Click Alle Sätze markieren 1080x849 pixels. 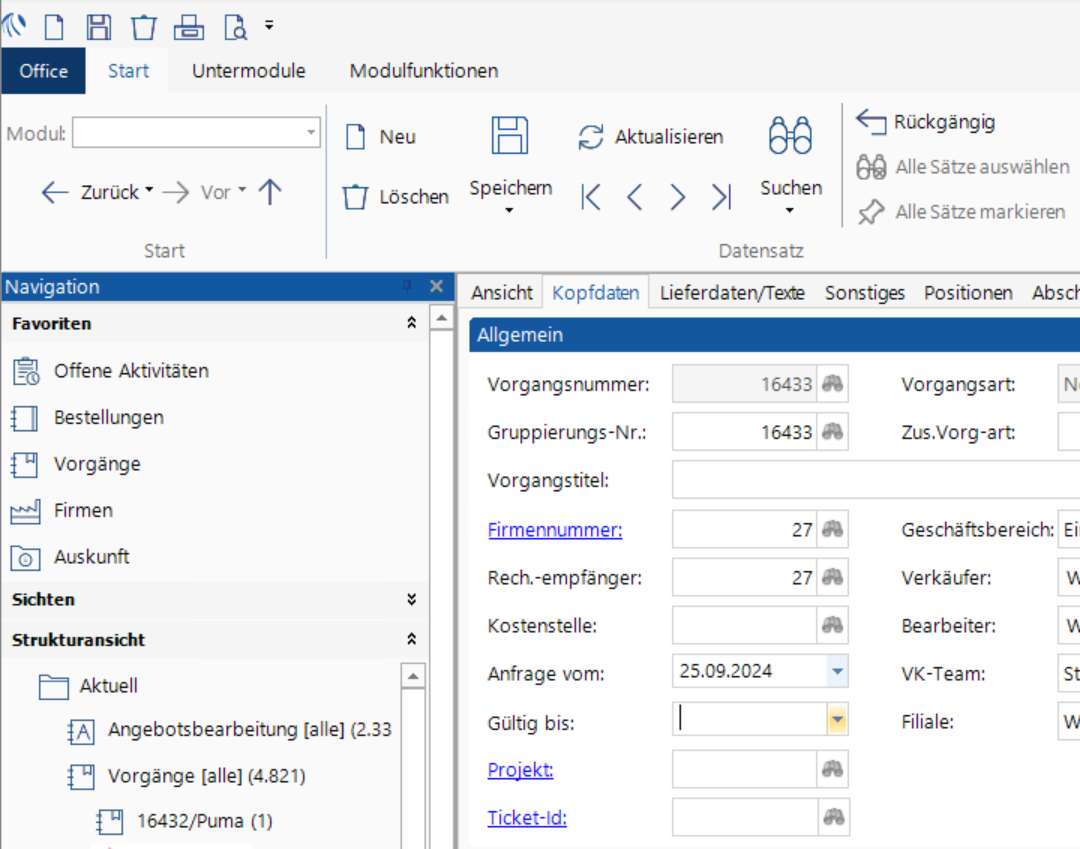(x=962, y=212)
